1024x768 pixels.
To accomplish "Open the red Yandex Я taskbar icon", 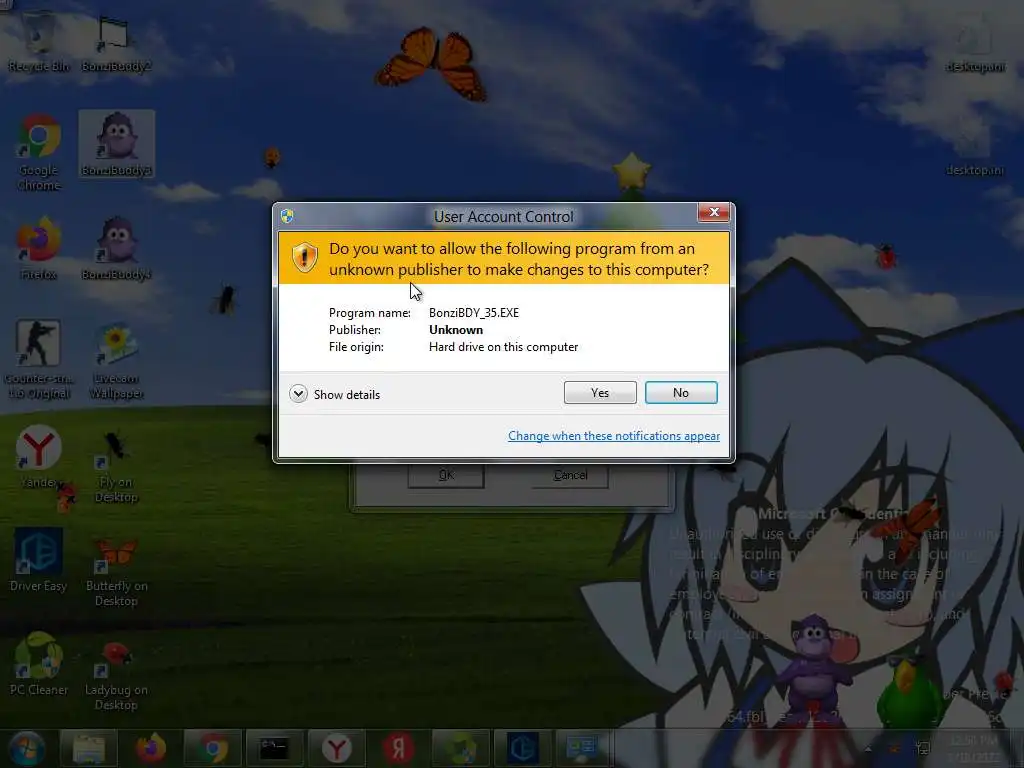I will pos(398,748).
